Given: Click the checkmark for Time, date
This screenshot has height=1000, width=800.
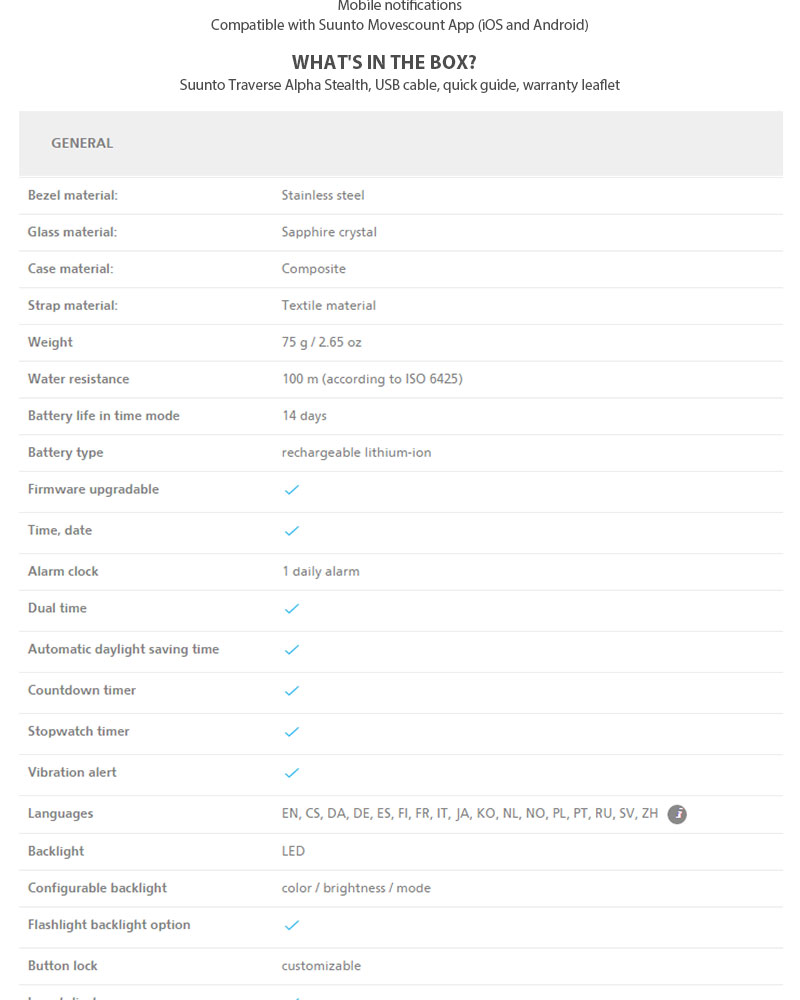Looking at the screenshot, I should click(292, 531).
